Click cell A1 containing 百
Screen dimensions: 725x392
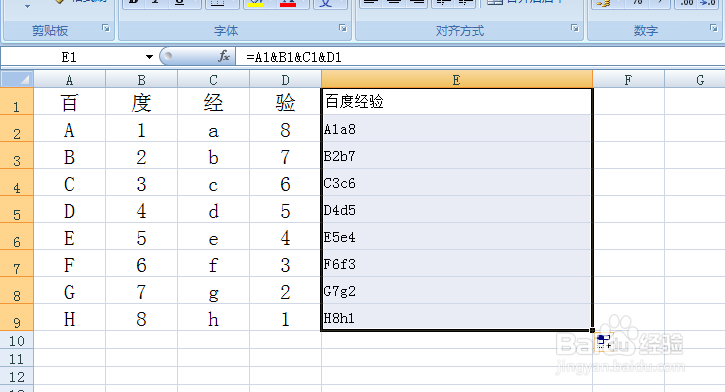point(69,101)
